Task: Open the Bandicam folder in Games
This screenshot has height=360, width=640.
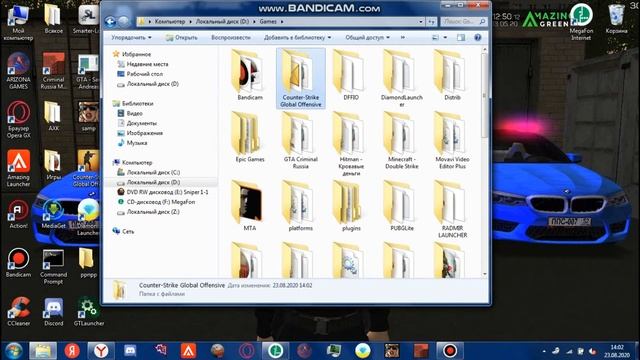Action: [250, 76]
